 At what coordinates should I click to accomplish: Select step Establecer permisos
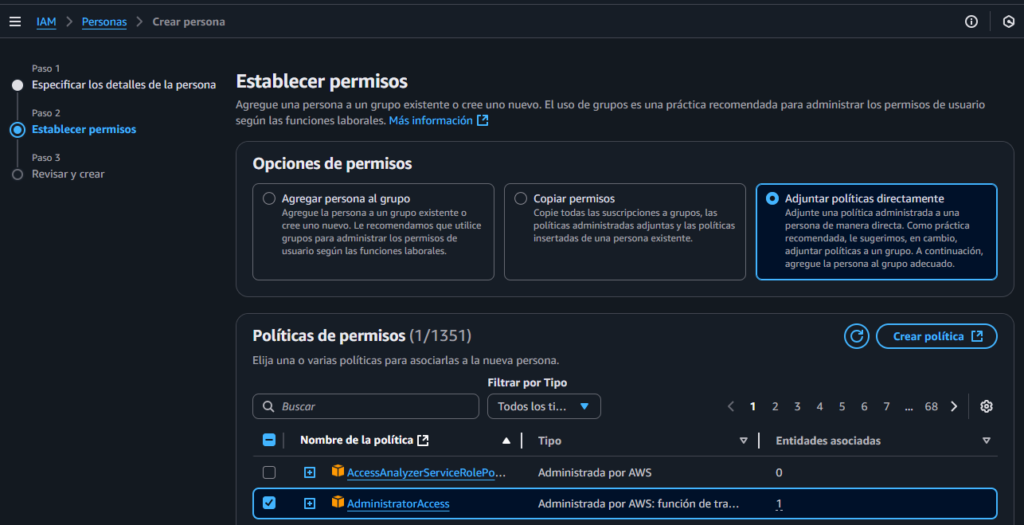point(84,129)
